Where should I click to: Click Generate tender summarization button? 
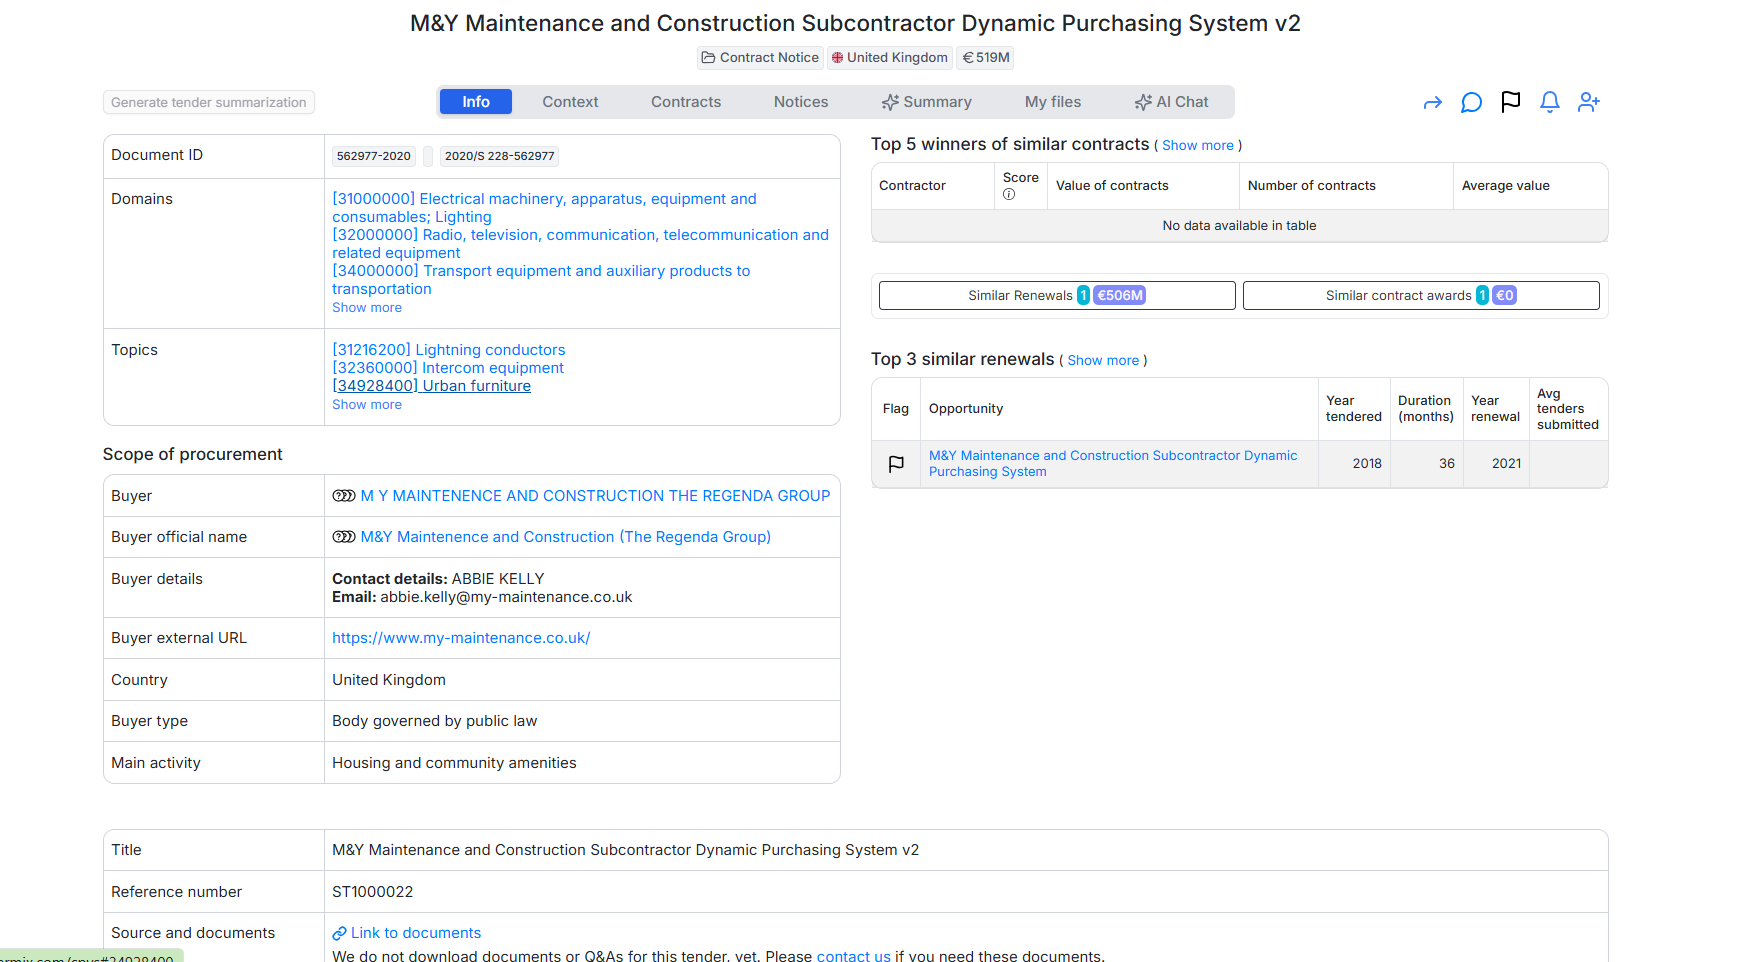[209, 102]
